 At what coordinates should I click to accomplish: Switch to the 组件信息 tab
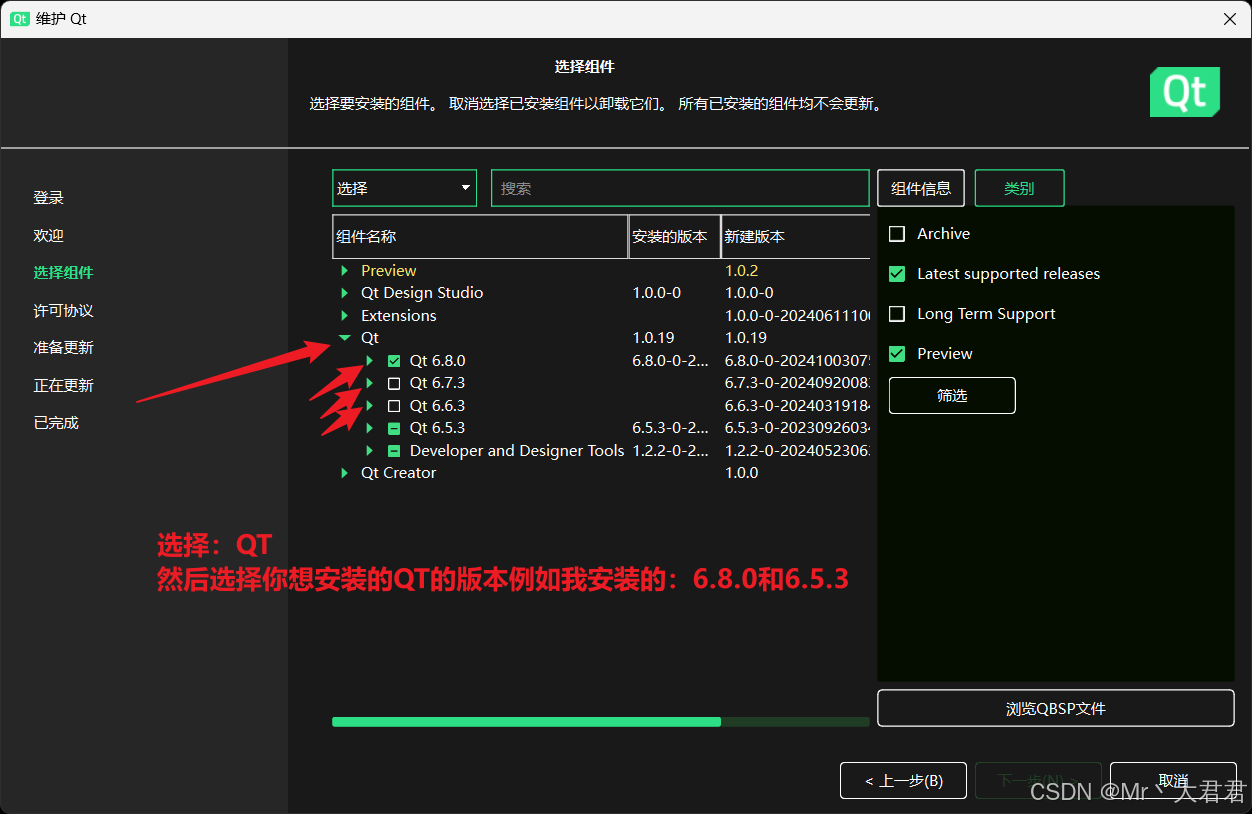pyautogui.click(x=921, y=188)
